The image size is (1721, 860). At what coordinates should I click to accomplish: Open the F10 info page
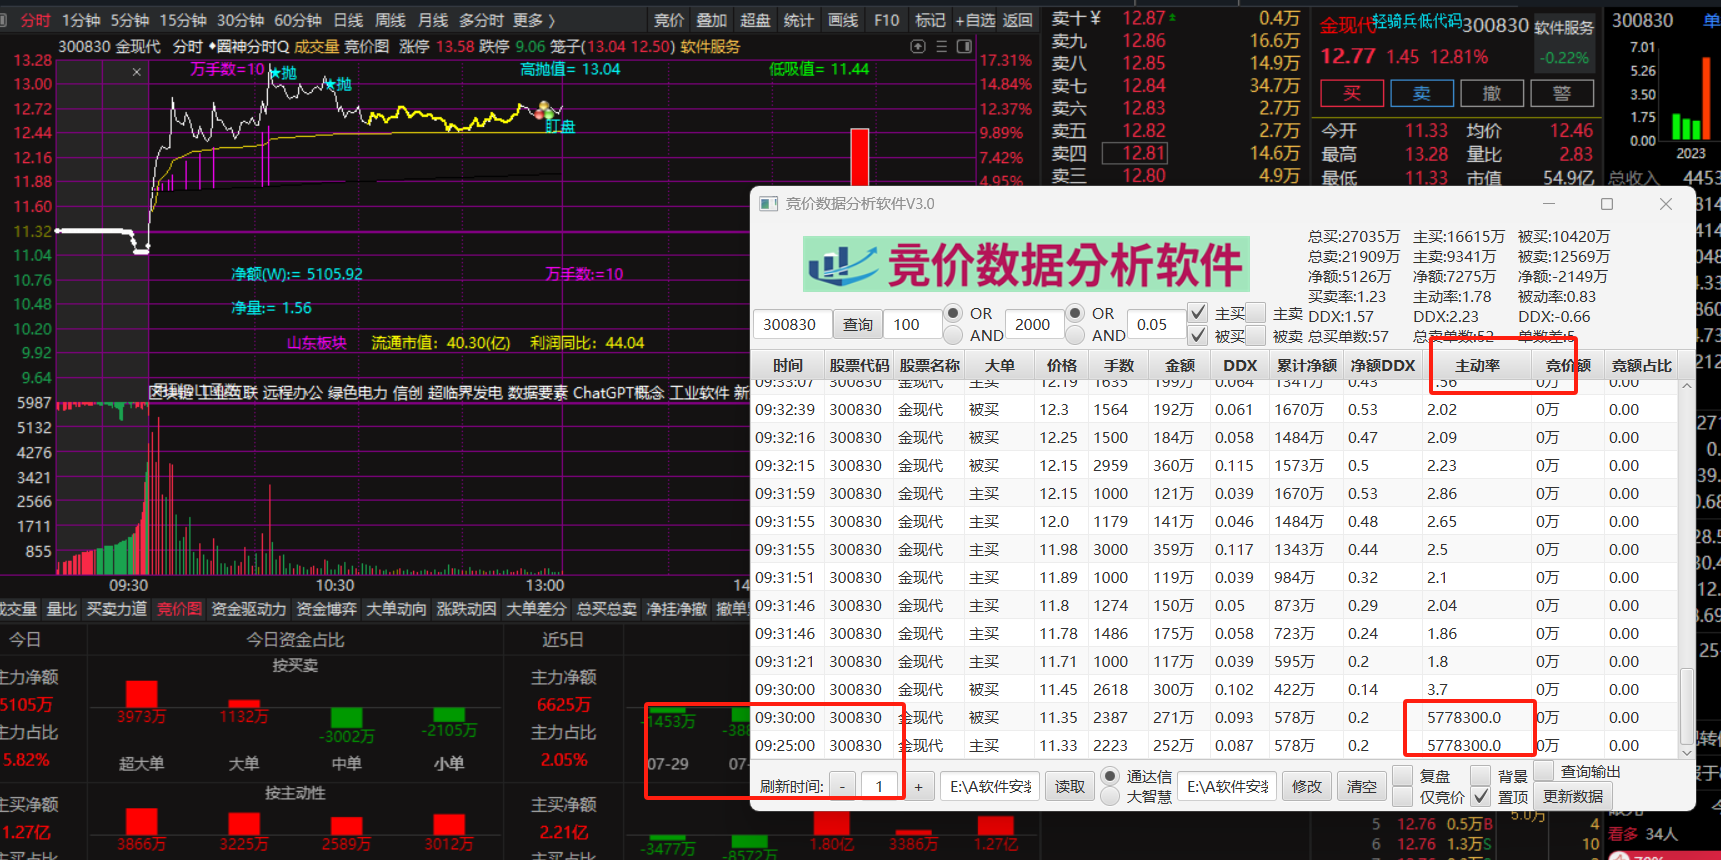(886, 20)
